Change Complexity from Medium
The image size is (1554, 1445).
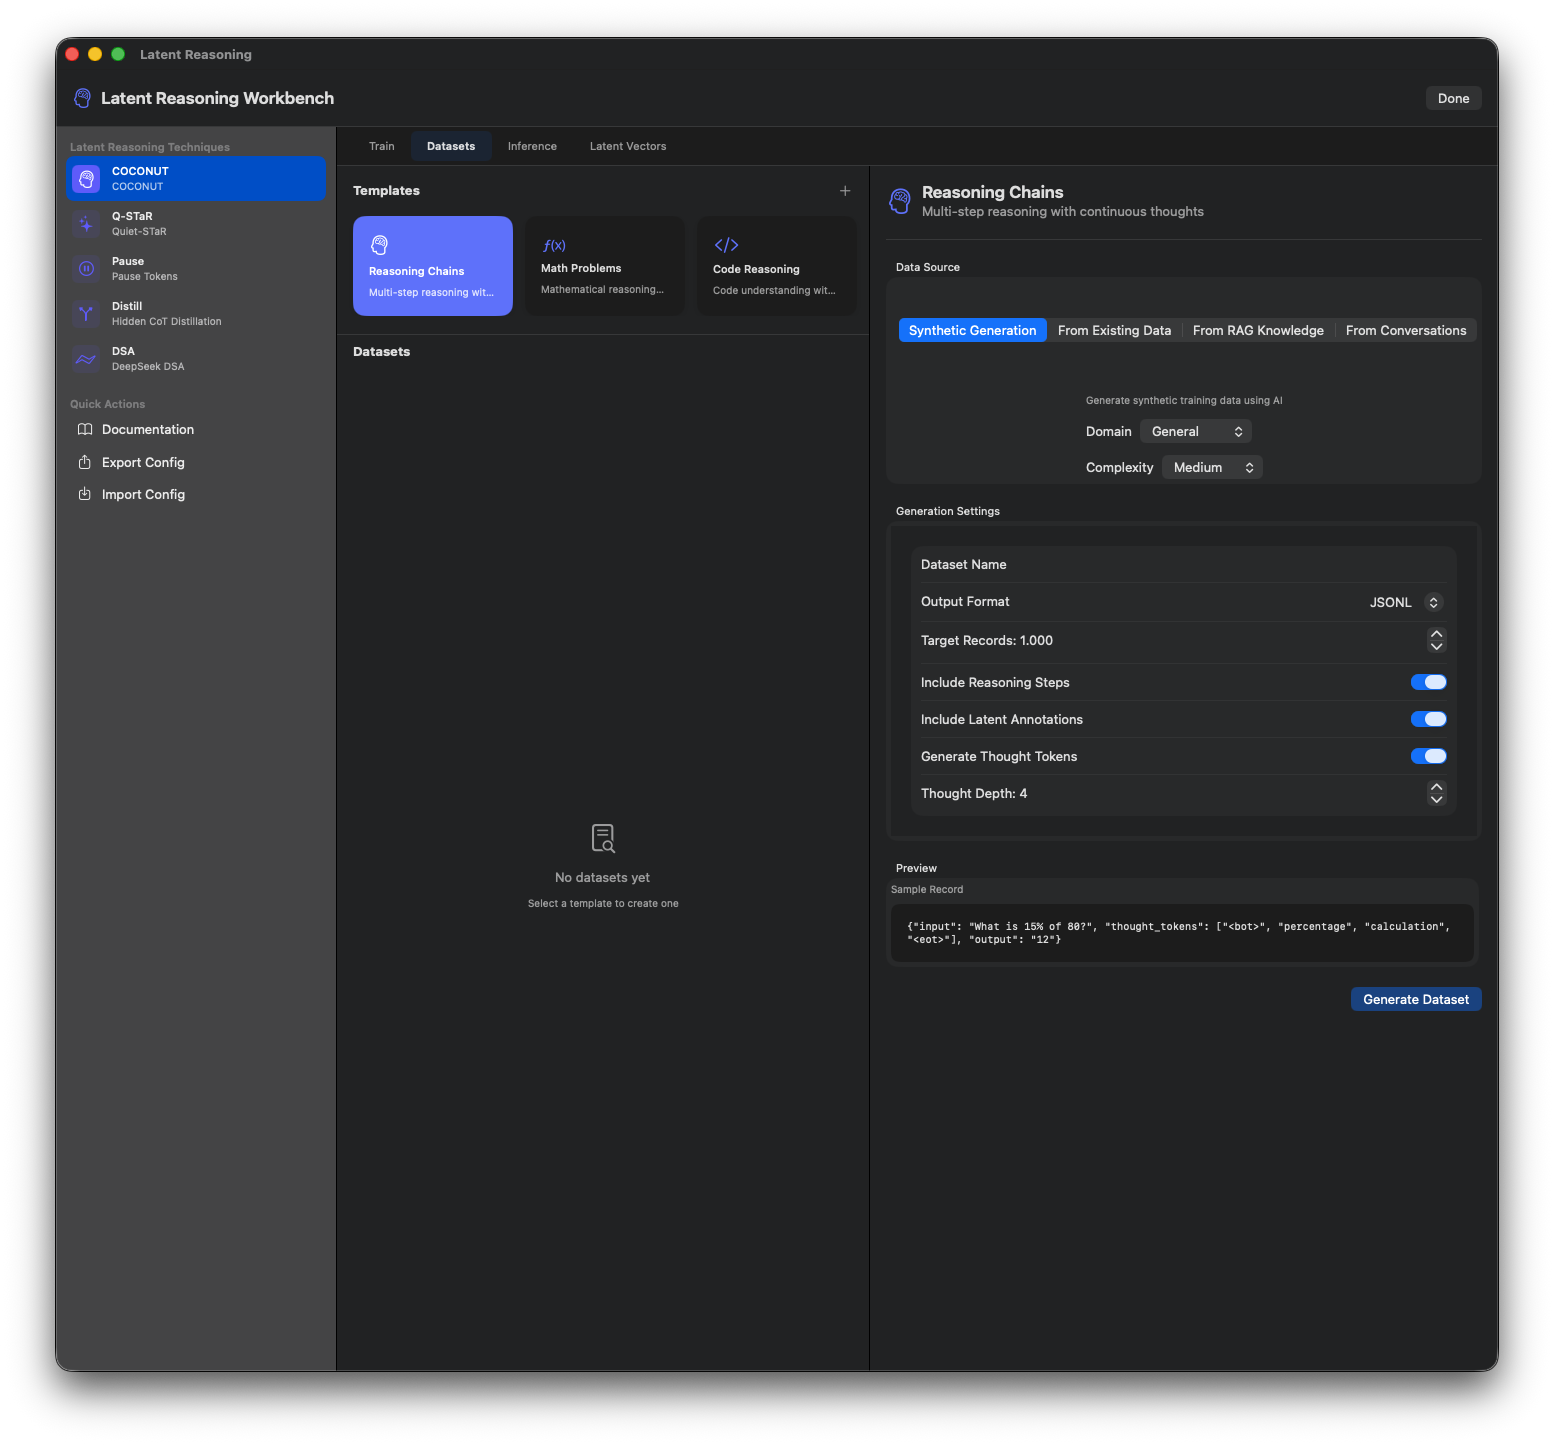tap(1211, 466)
